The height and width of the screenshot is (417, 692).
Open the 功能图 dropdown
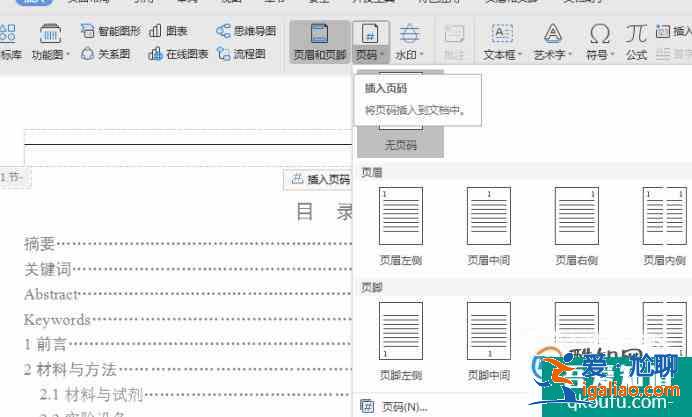pyautogui.click(x=51, y=43)
